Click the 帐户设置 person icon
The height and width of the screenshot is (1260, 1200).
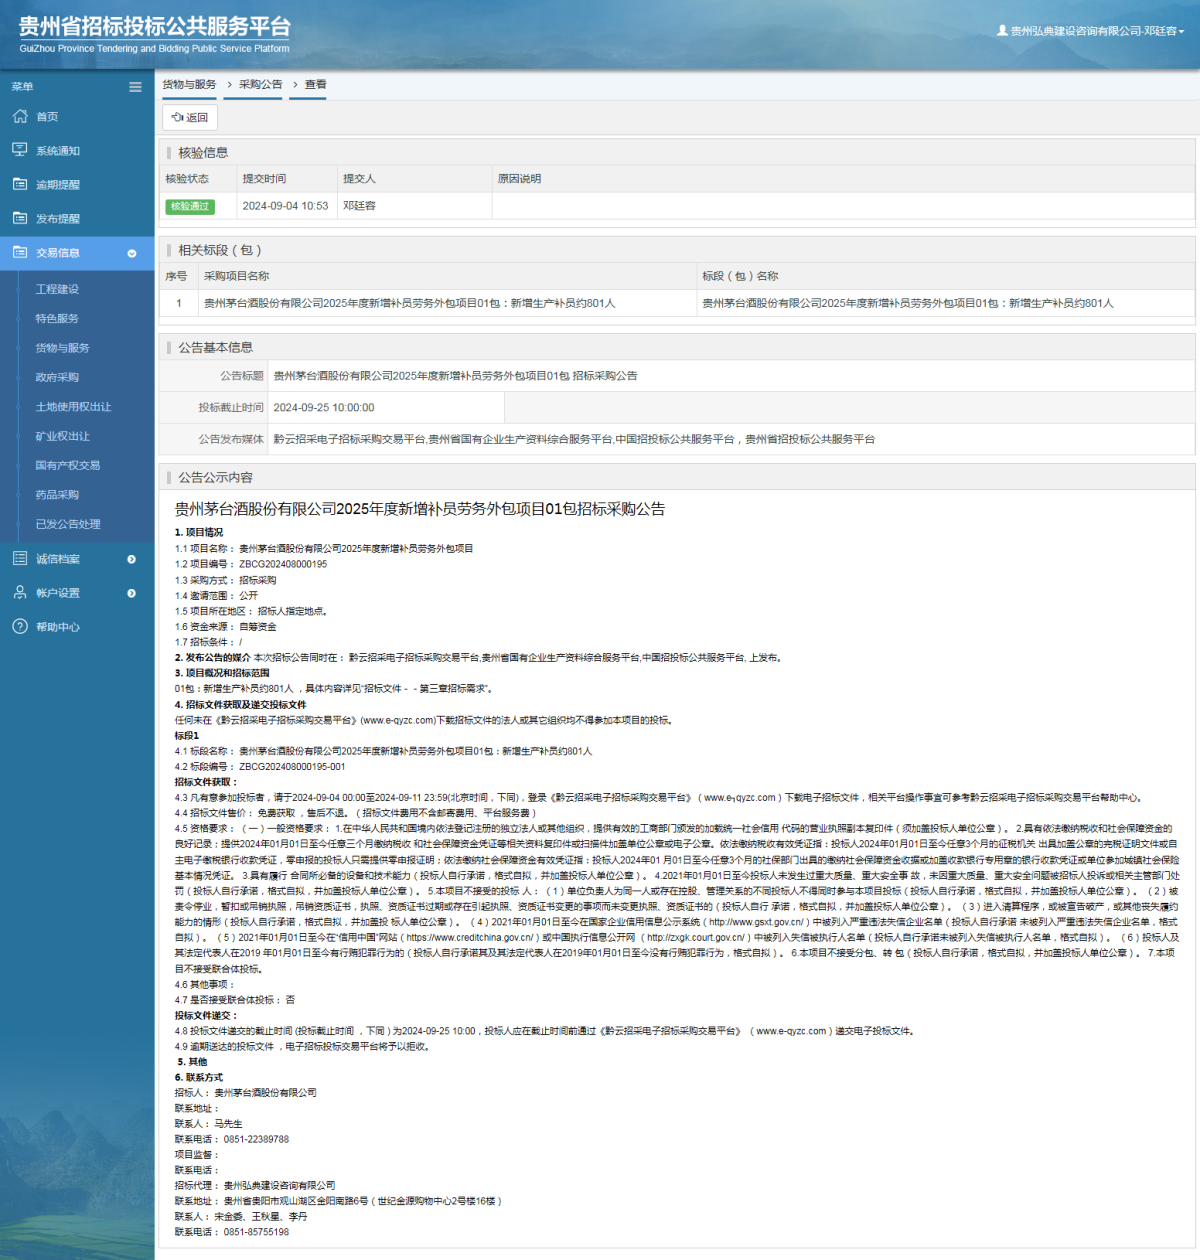coord(20,593)
